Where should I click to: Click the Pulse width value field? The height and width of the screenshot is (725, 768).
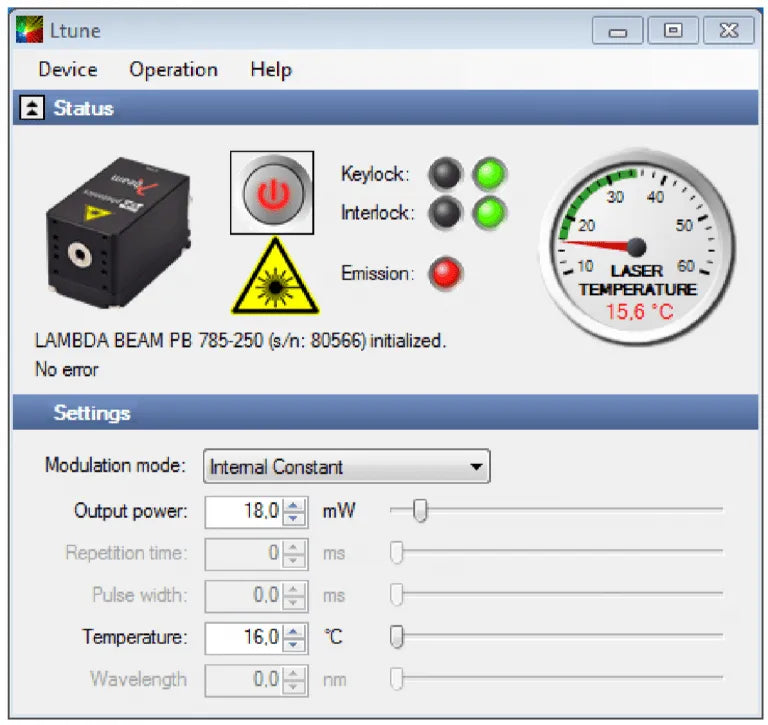coord(244,596)
